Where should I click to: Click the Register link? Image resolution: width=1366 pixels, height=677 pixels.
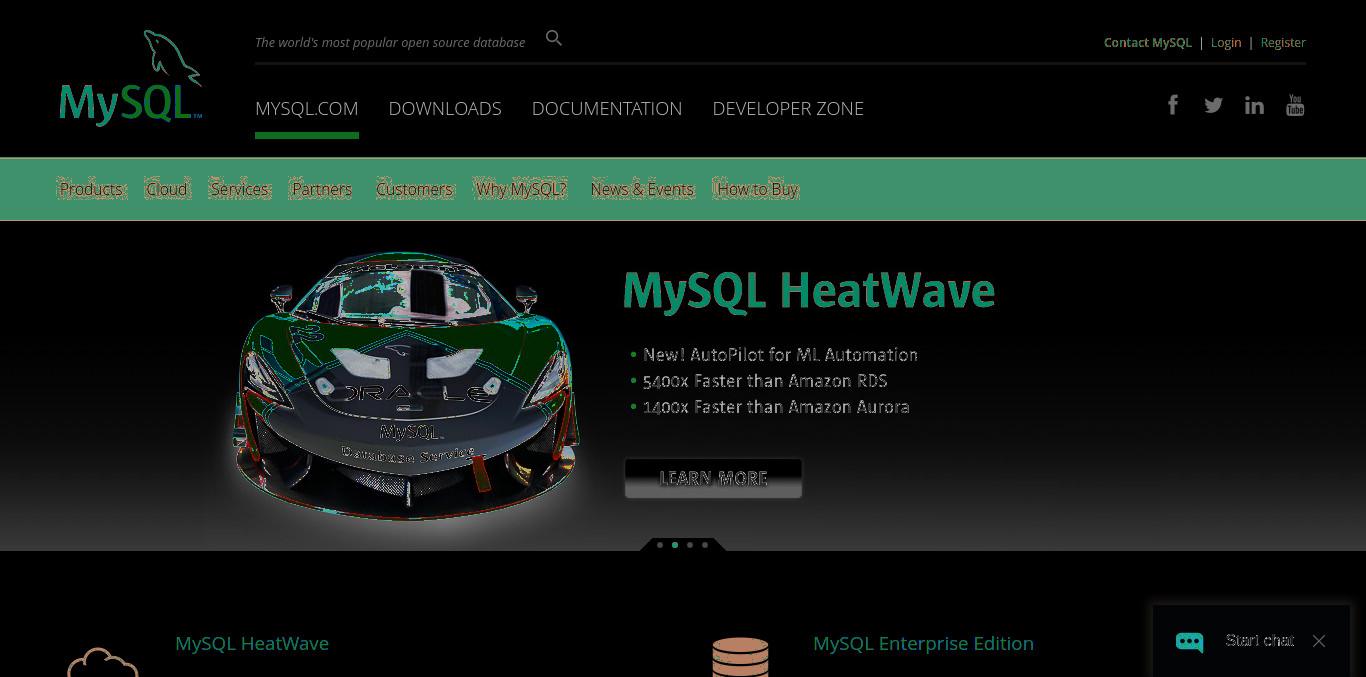(1283, 42)
